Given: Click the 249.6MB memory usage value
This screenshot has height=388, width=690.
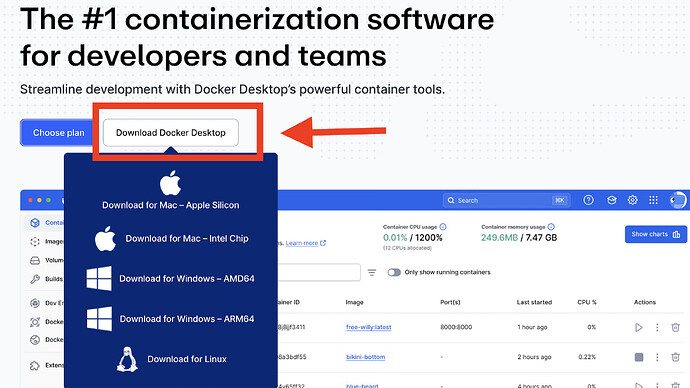Looking at the screenshot, I should [x=499, y=238].
